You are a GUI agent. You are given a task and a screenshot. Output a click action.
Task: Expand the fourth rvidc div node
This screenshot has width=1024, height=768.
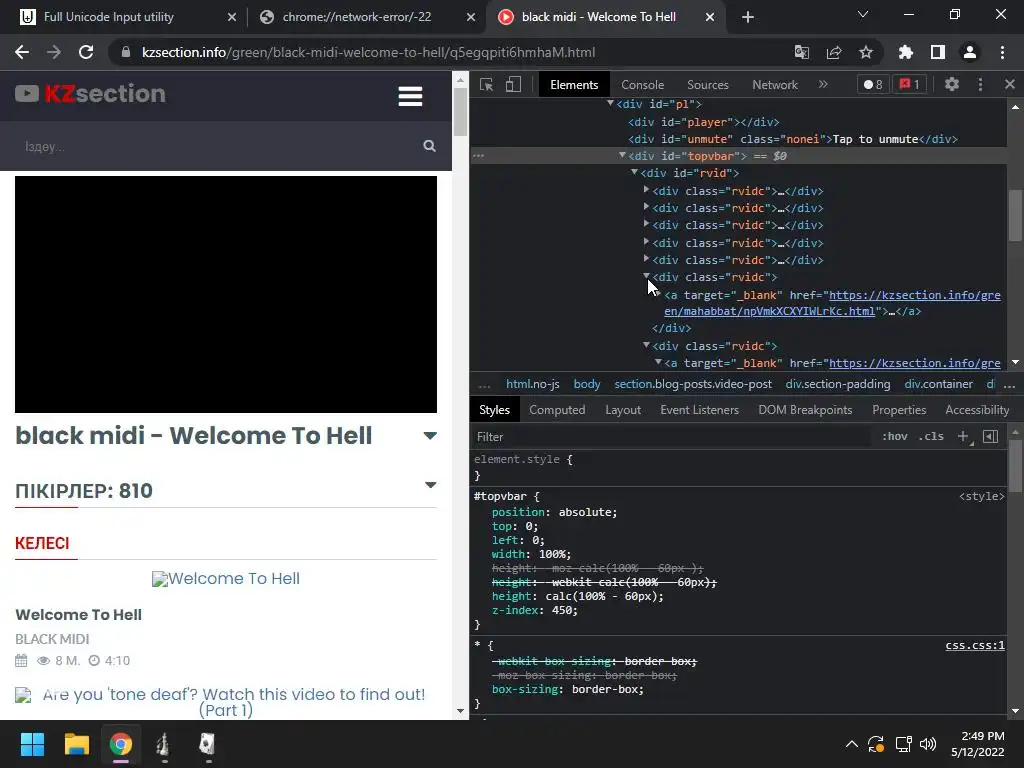(x=647, y=242)
